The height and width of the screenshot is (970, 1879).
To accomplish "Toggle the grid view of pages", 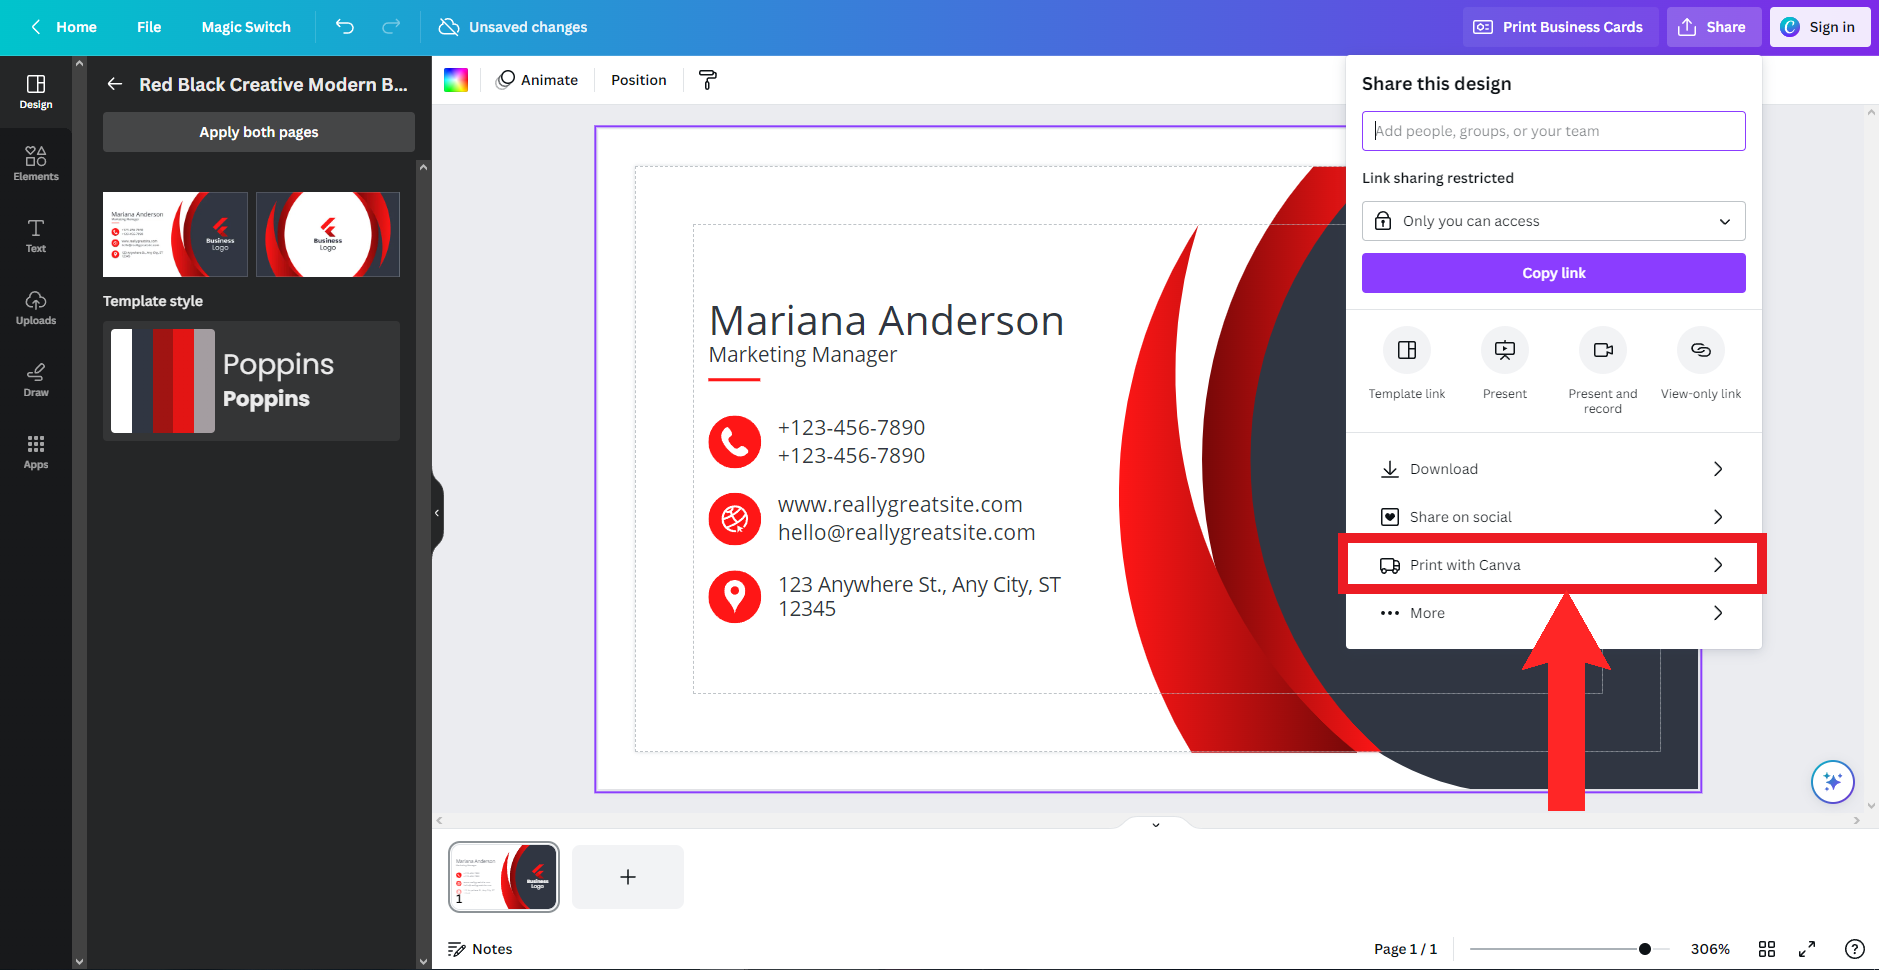I will coord(1767,949).
